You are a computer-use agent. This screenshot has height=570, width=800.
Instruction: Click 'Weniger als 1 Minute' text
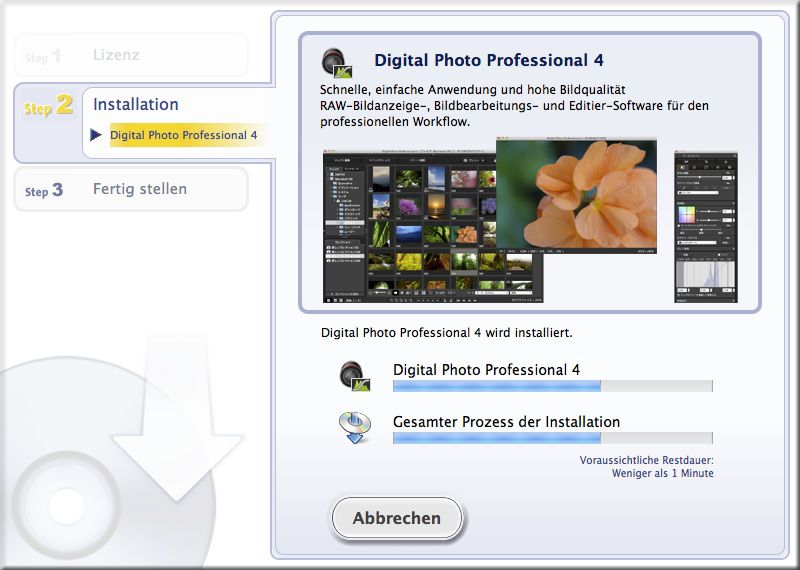click(663, 473)
